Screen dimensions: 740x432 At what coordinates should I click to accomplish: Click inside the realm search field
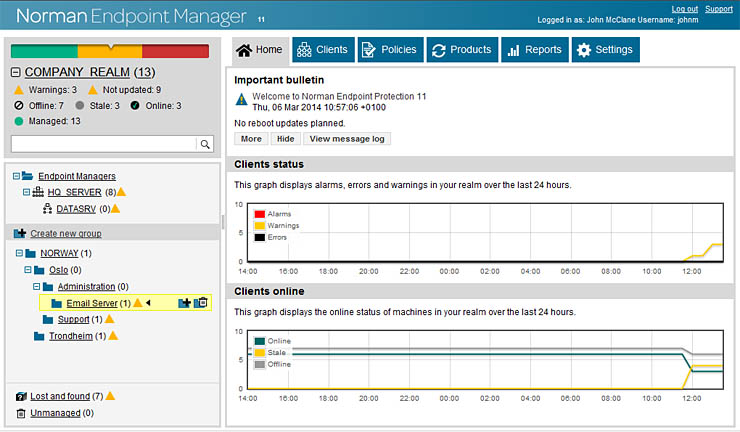[104, 144]
